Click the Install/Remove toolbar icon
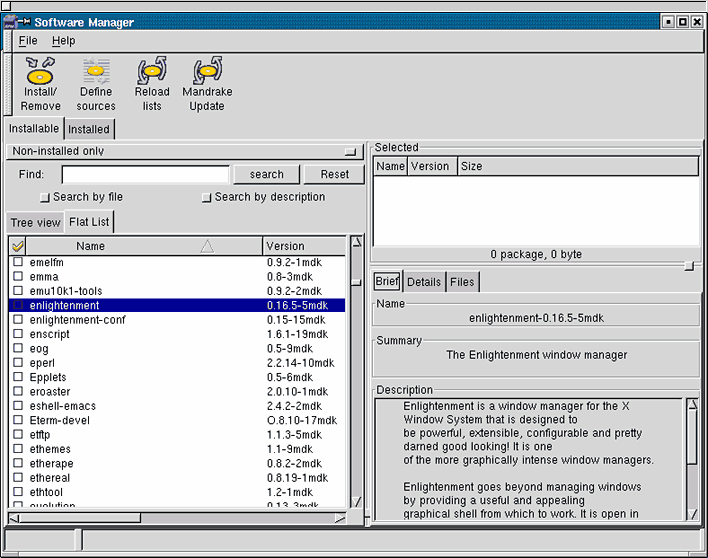708x558 pixels. click(x=40, y=84)
